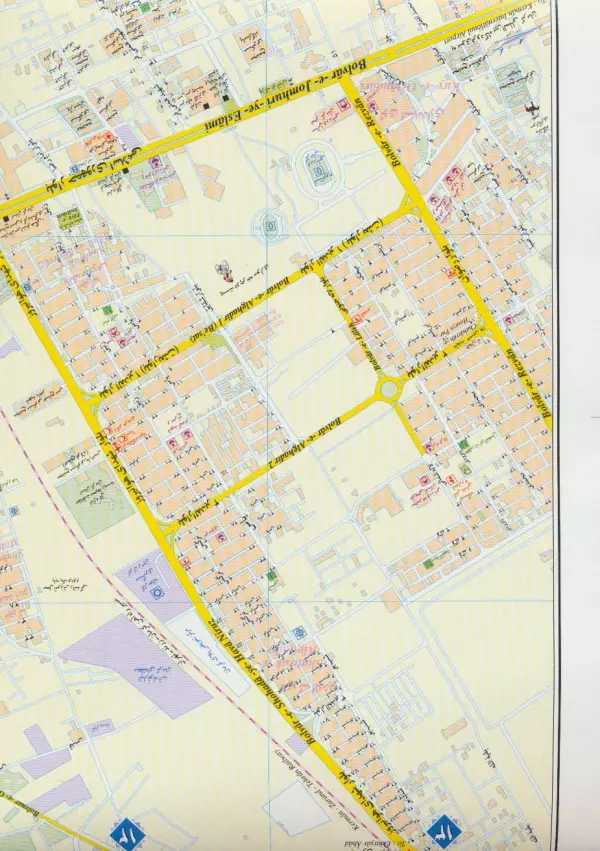Select the blue diamond marker at bottom right
The height and width of the screenshot is (851, 600).
click(x=439, y=829)
